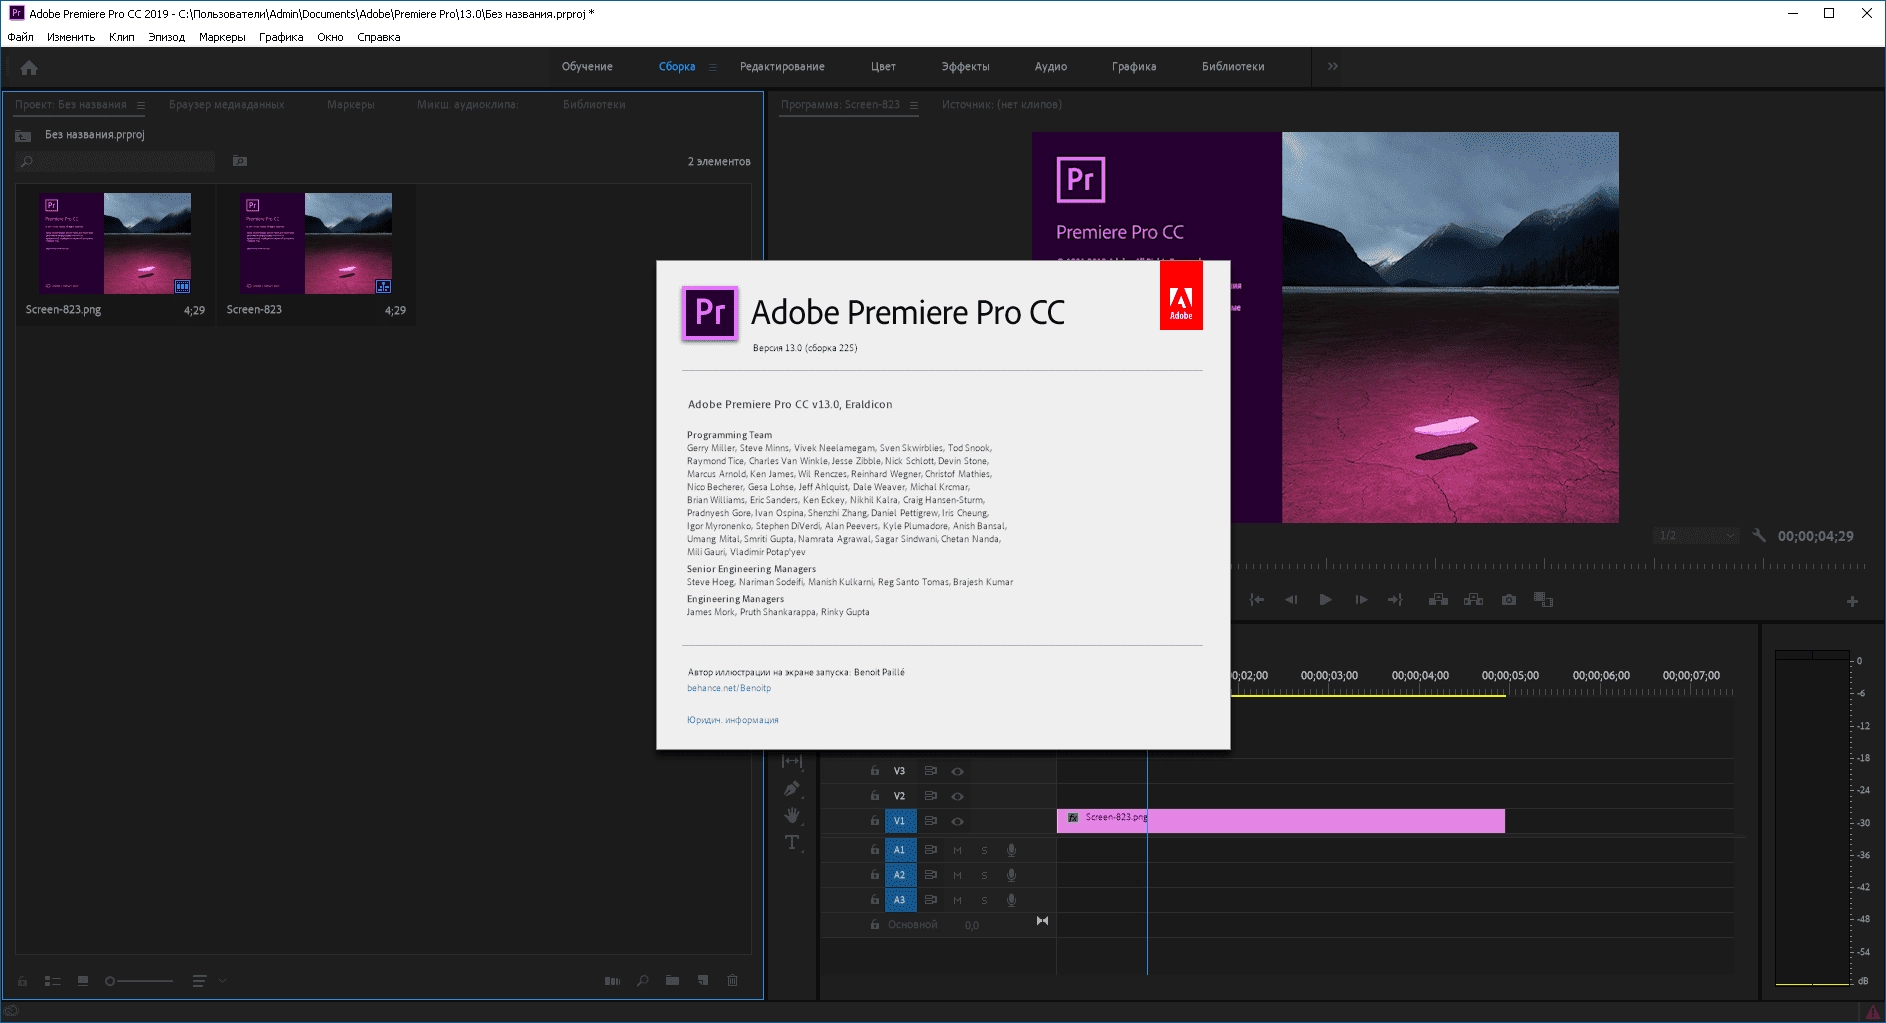
Task: Switch to the Аудио workspace tab
Action: pos(1050,67)
